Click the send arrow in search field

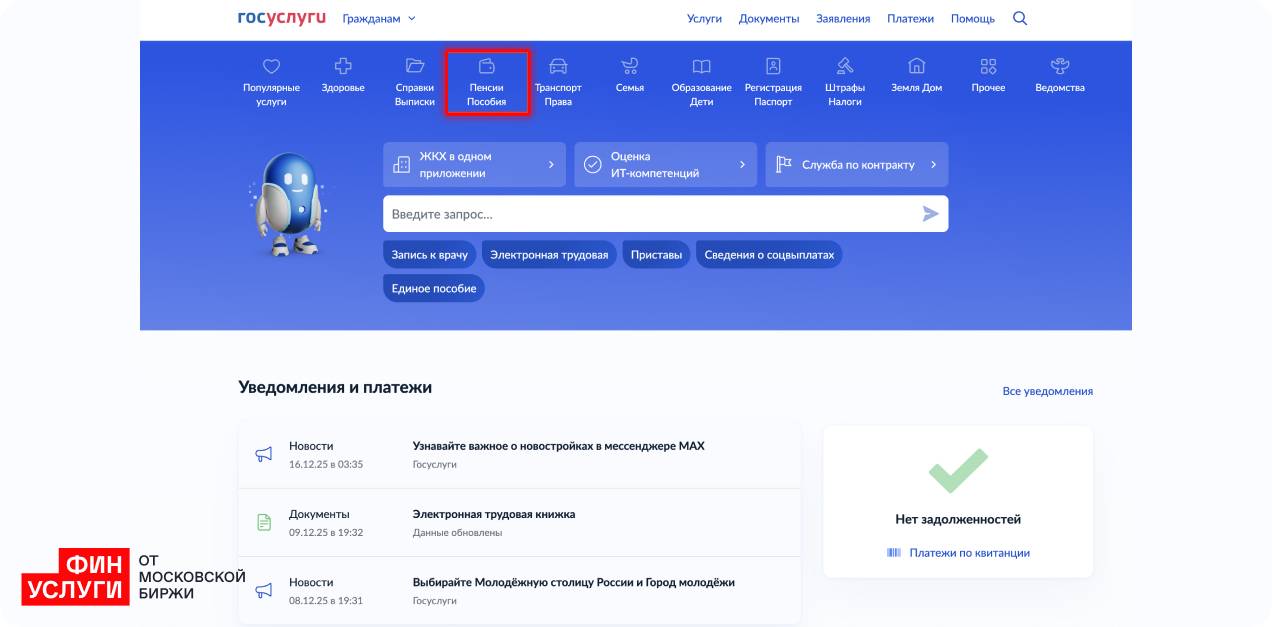coord(930,214)
